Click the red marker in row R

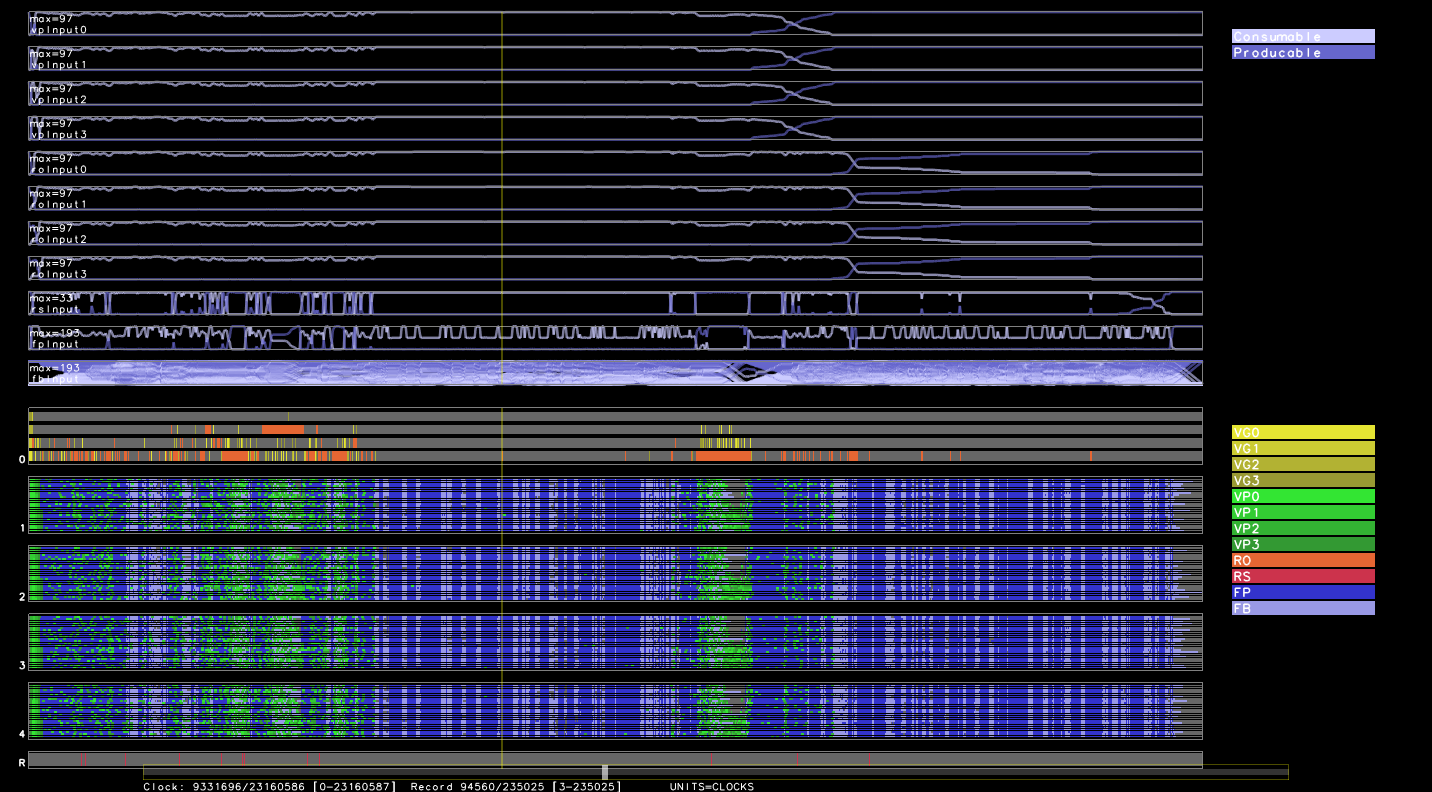point(243,760)
